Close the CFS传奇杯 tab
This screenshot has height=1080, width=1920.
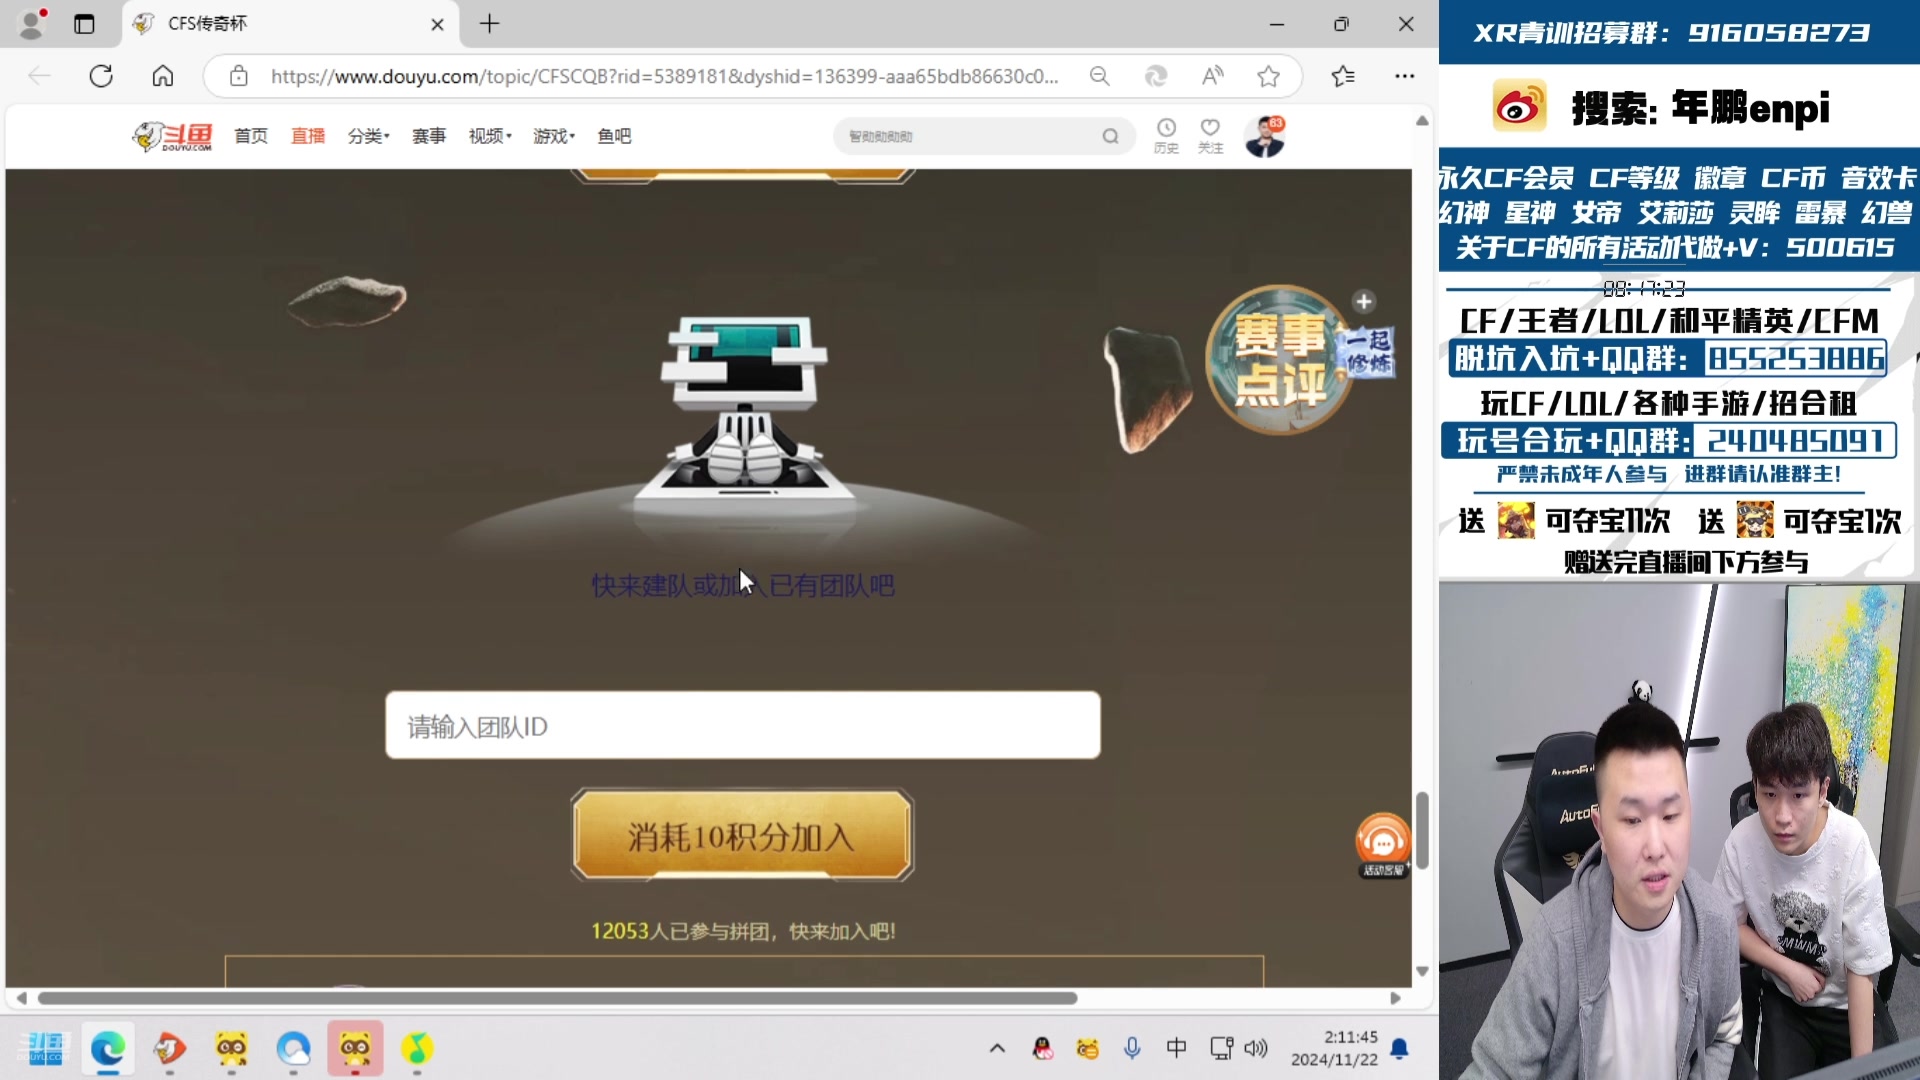click(x=437, y=24)
